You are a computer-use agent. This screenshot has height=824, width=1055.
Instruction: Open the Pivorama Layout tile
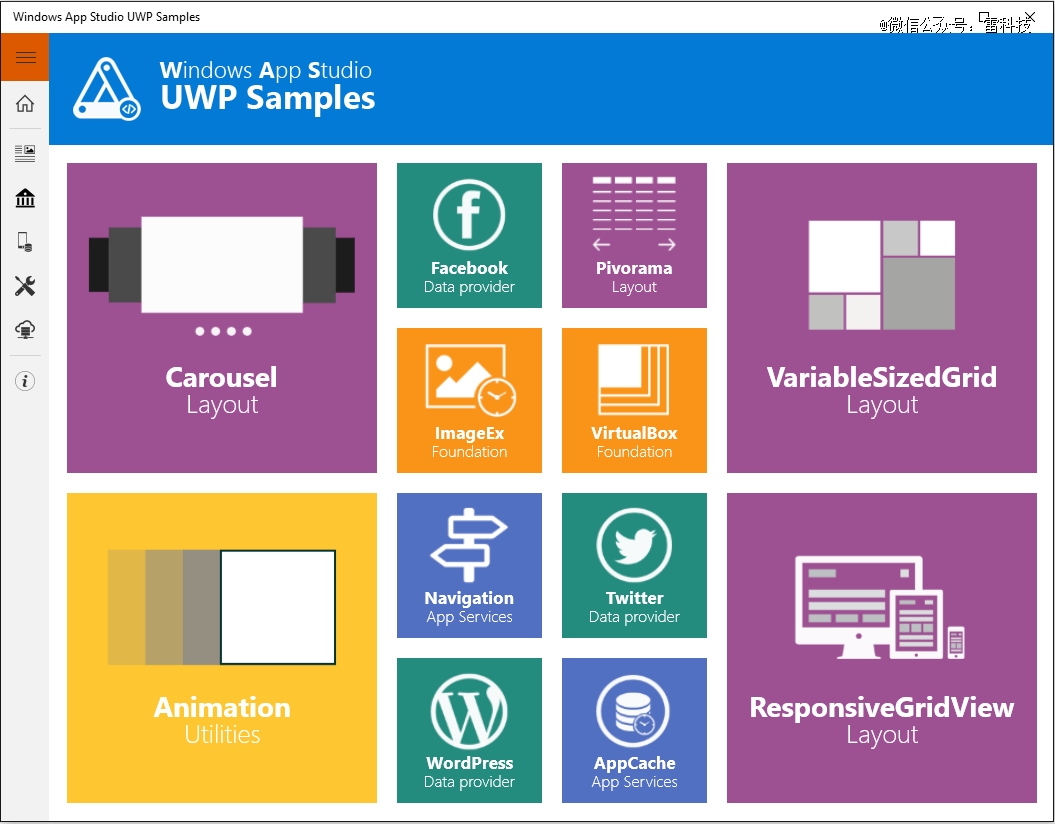[634, 235]
